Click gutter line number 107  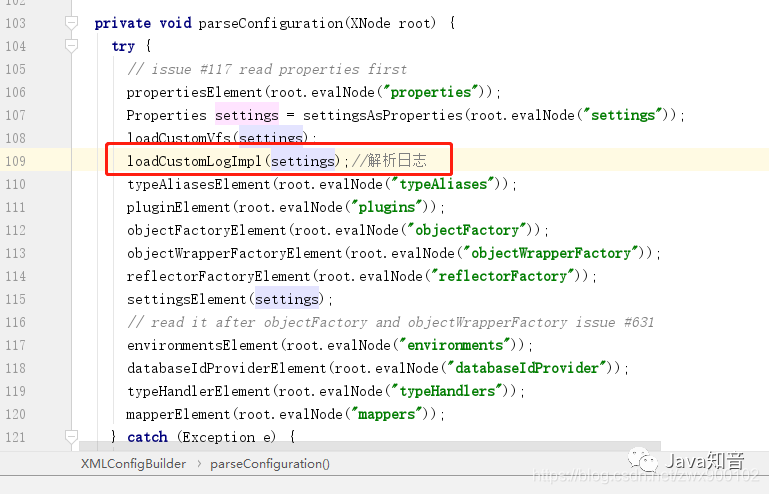click(15, 115)
